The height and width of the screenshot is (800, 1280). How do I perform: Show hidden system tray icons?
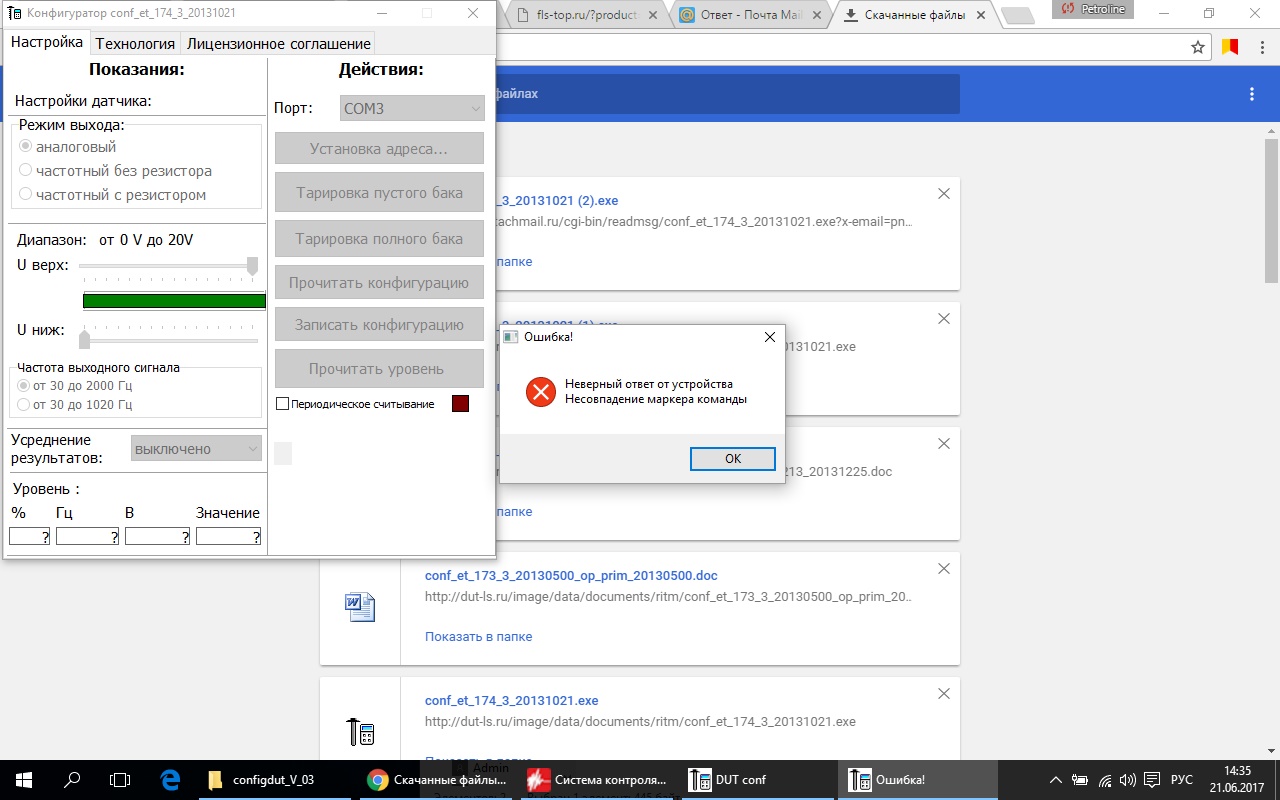1056,780
